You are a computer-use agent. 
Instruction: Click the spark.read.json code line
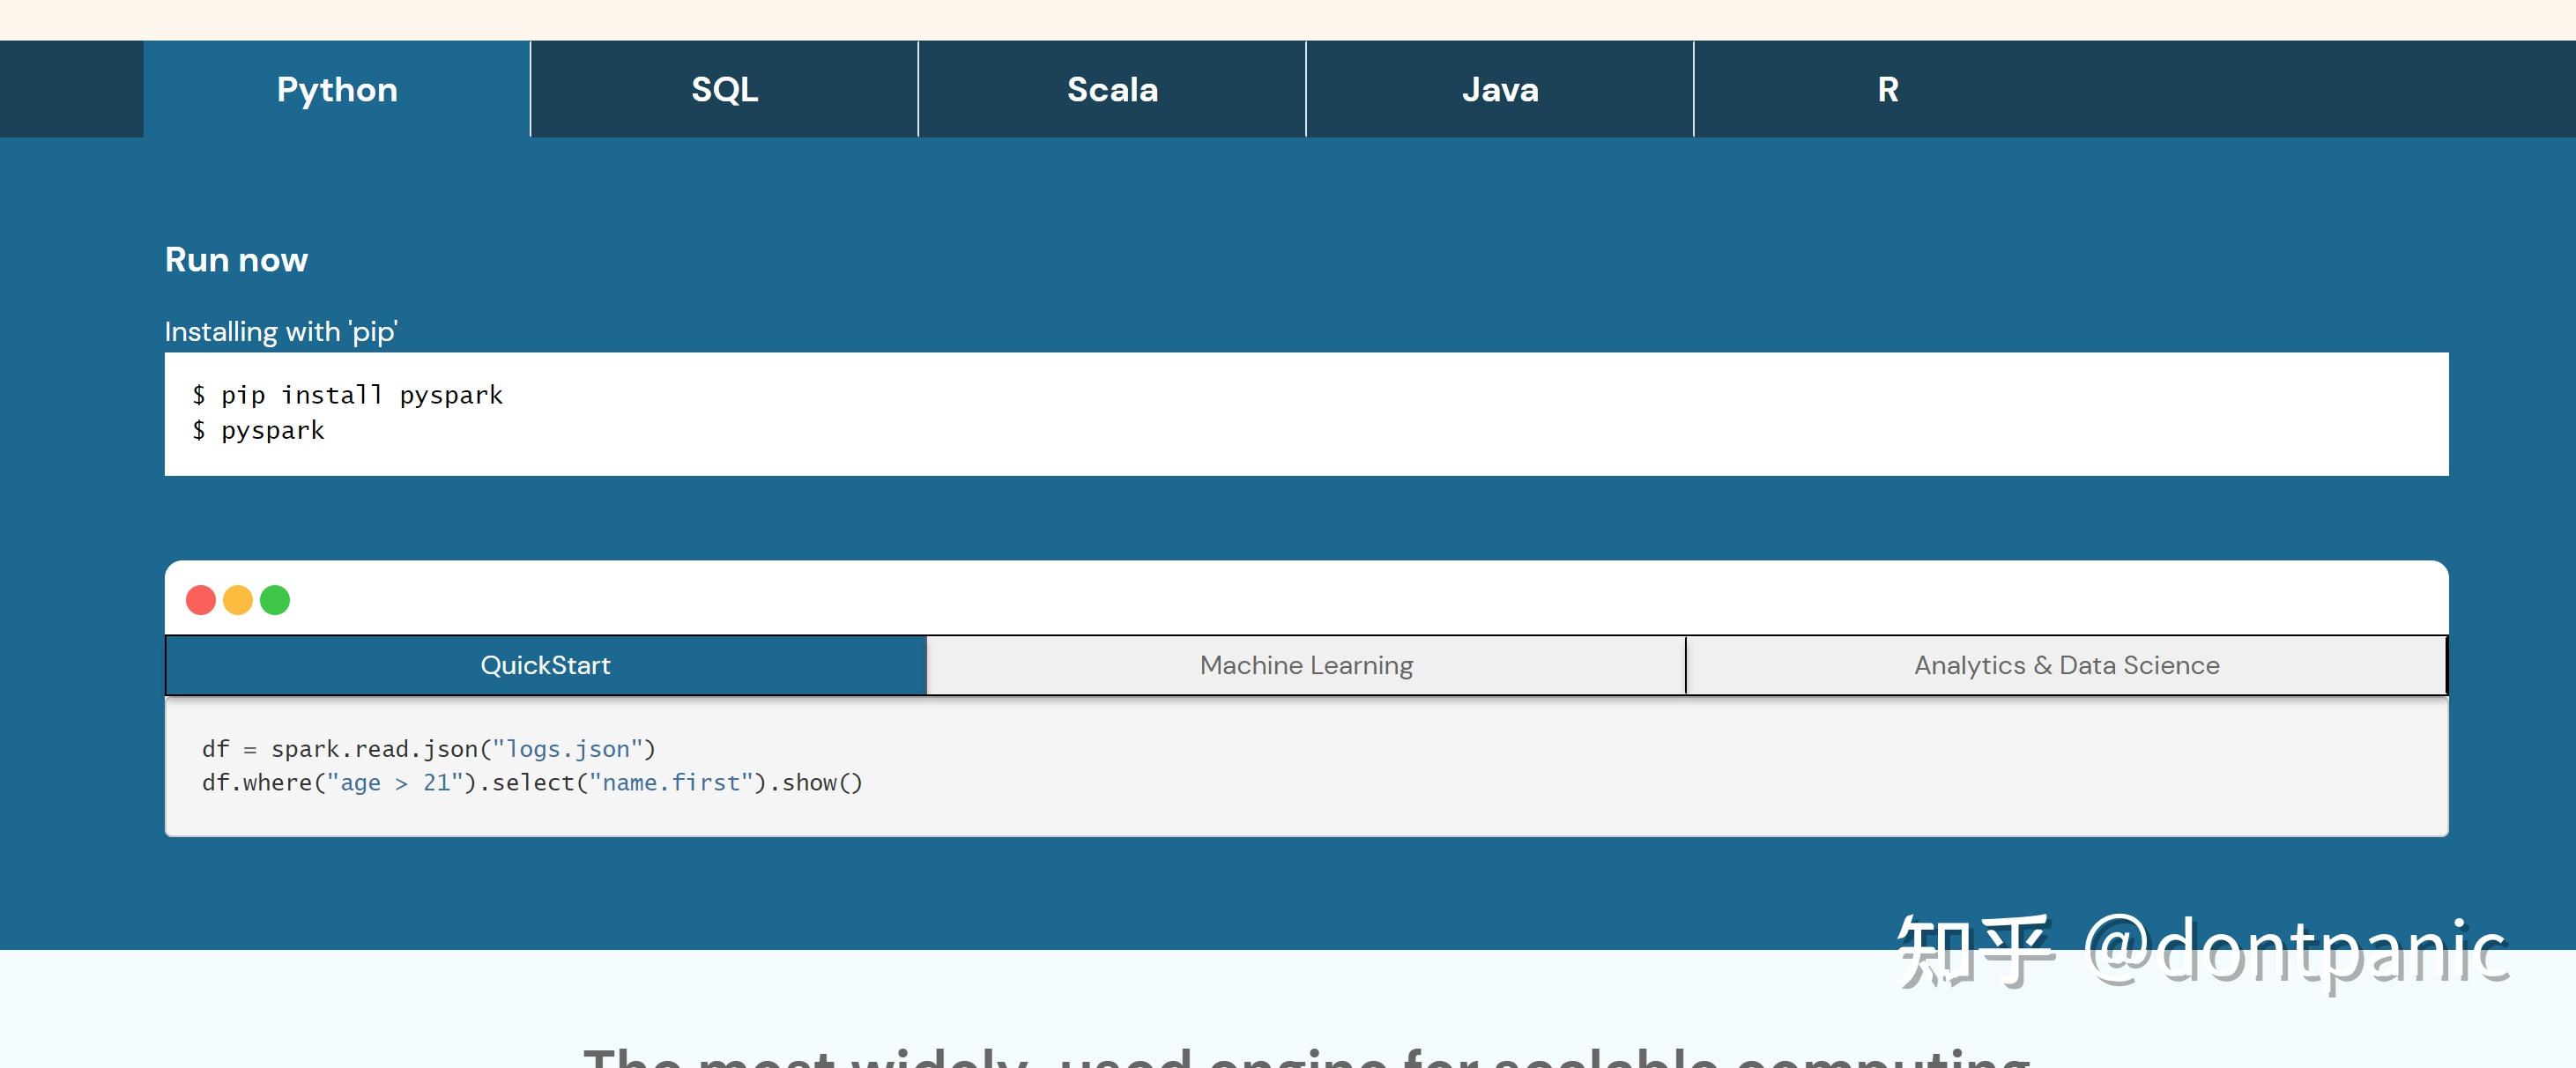click(428, 749)
